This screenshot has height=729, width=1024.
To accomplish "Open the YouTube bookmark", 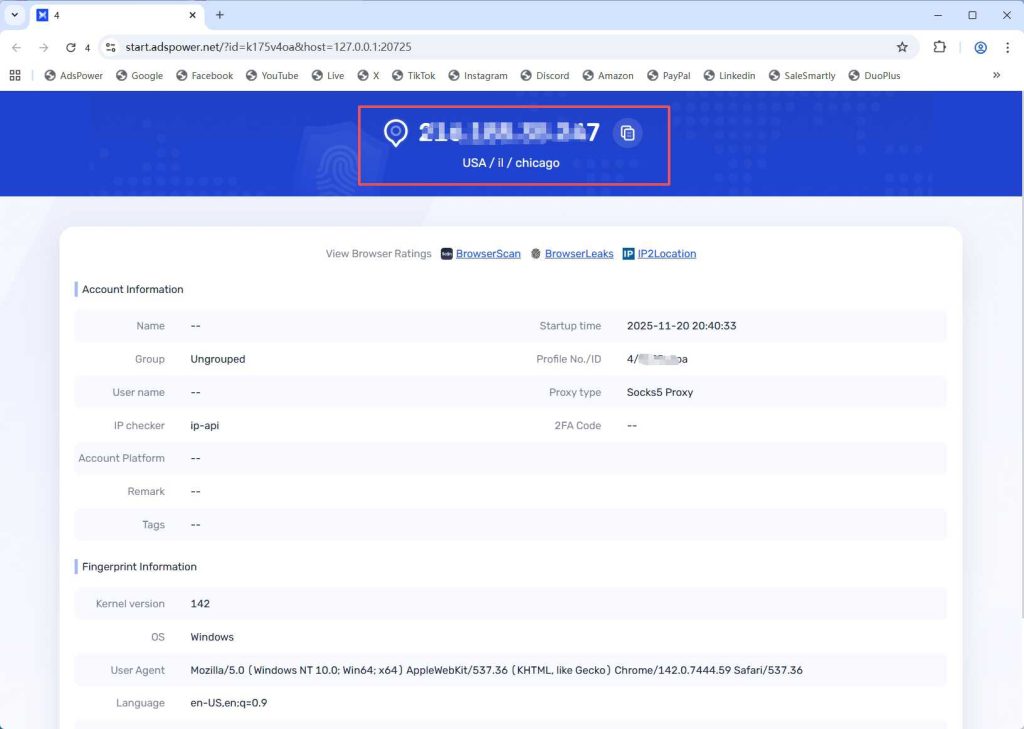I will (272, 75).
